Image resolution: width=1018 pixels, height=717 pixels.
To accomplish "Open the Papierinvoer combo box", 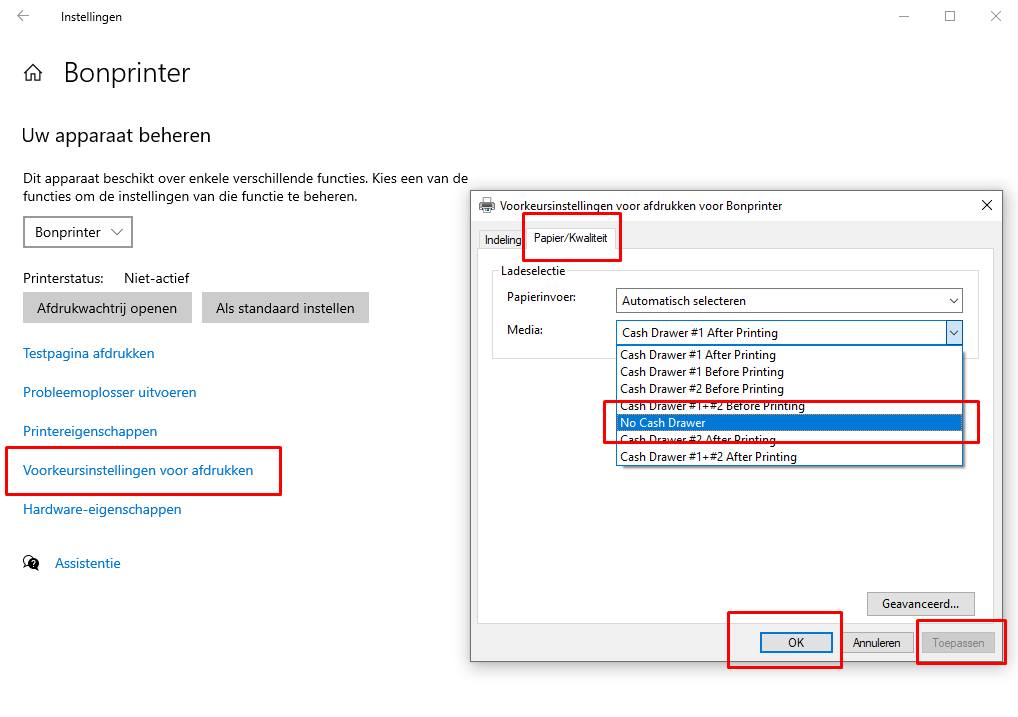I will 788,300.
